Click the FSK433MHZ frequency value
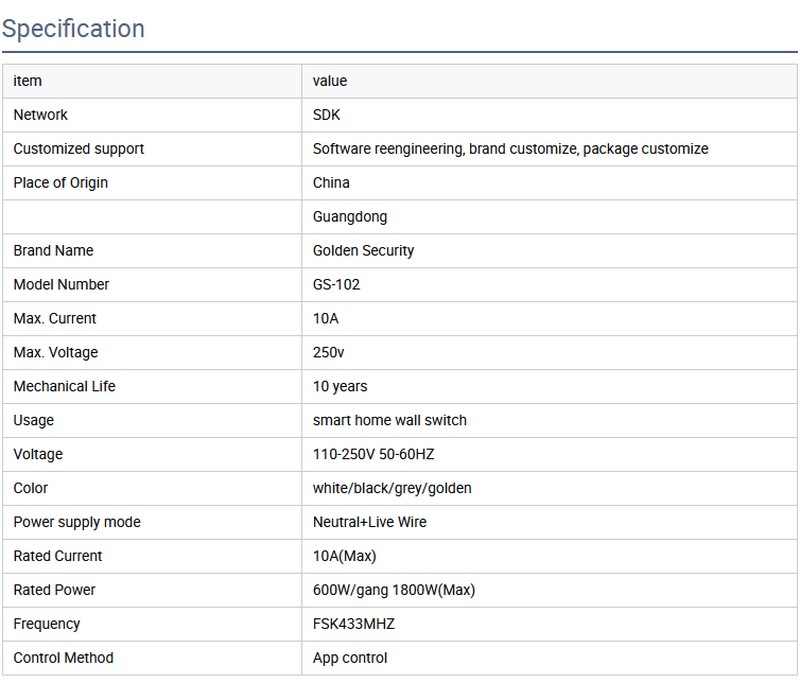This screenshot has width=800, height=683. click(x=354, y=624)
